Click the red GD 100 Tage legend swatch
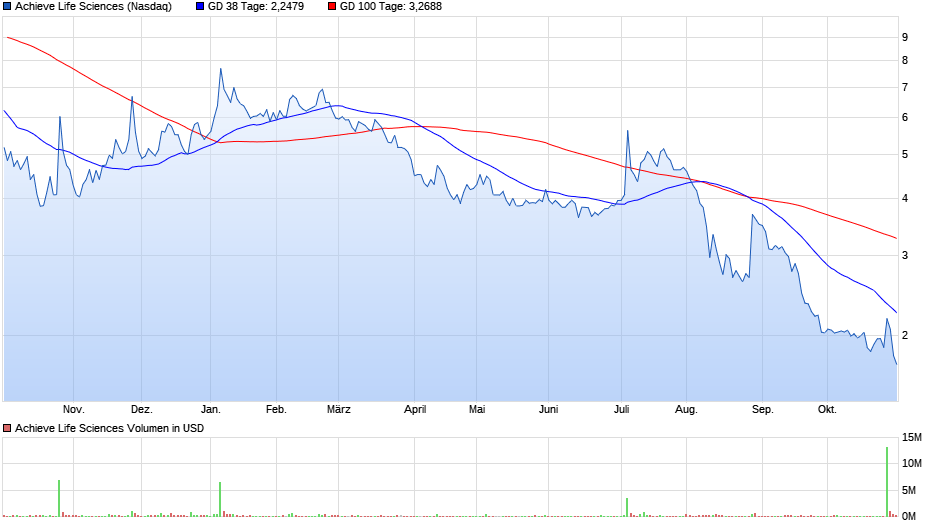The image size is (940, 526). click(332, 7)
